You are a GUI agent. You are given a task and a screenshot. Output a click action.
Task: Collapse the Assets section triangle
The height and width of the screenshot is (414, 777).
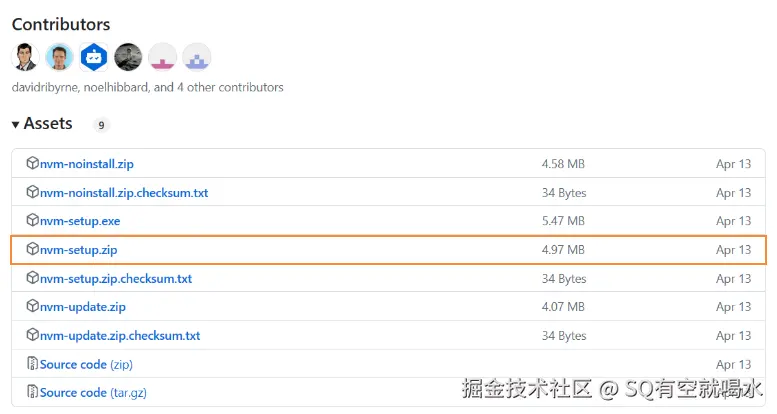pyautogui.click(x=16, y=125)
